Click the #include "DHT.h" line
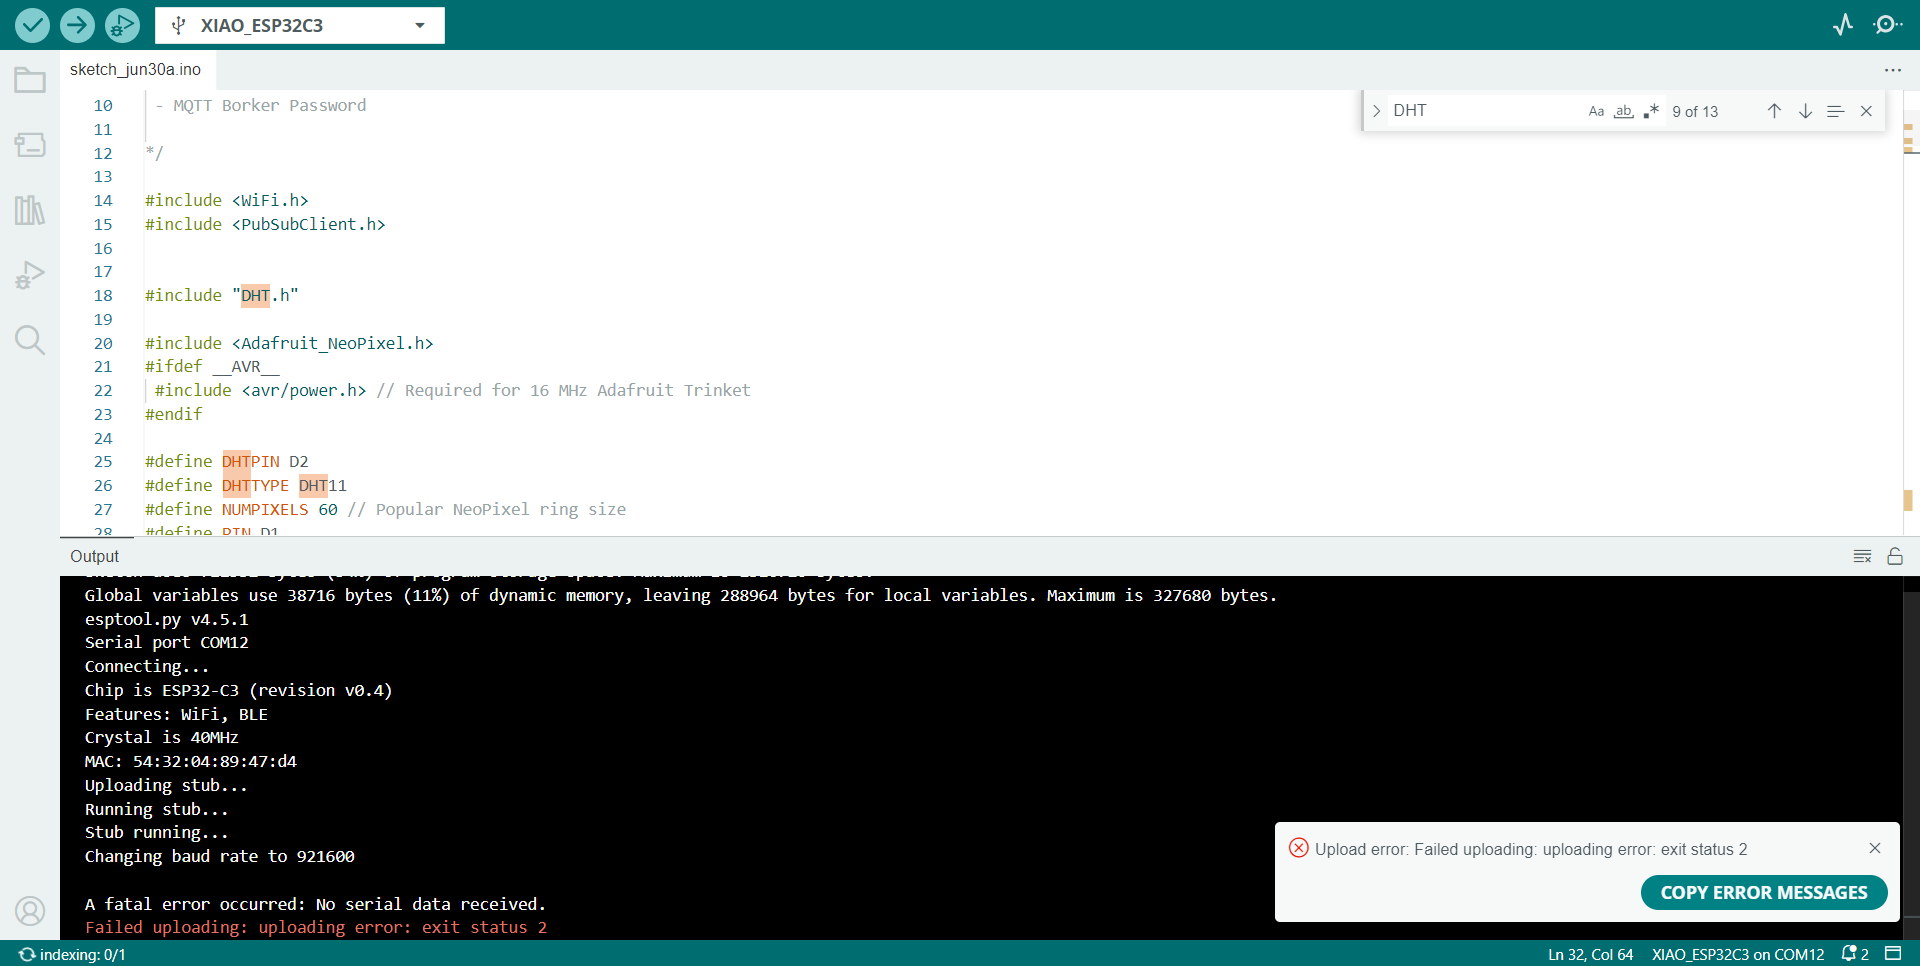This screenshot has height=966, width=1920. point(221,296)
